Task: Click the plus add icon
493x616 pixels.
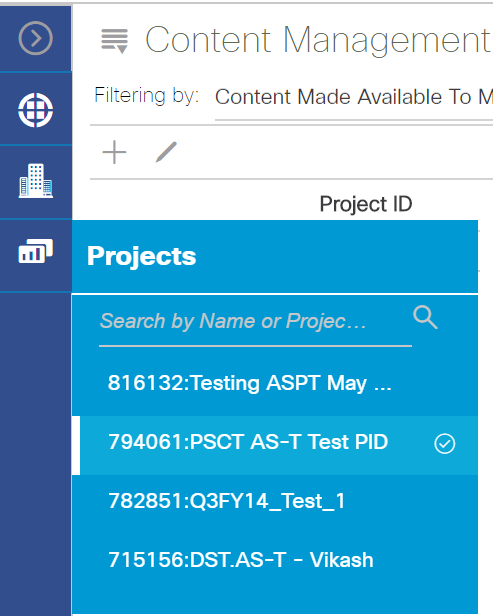Action: coord(114,152)
